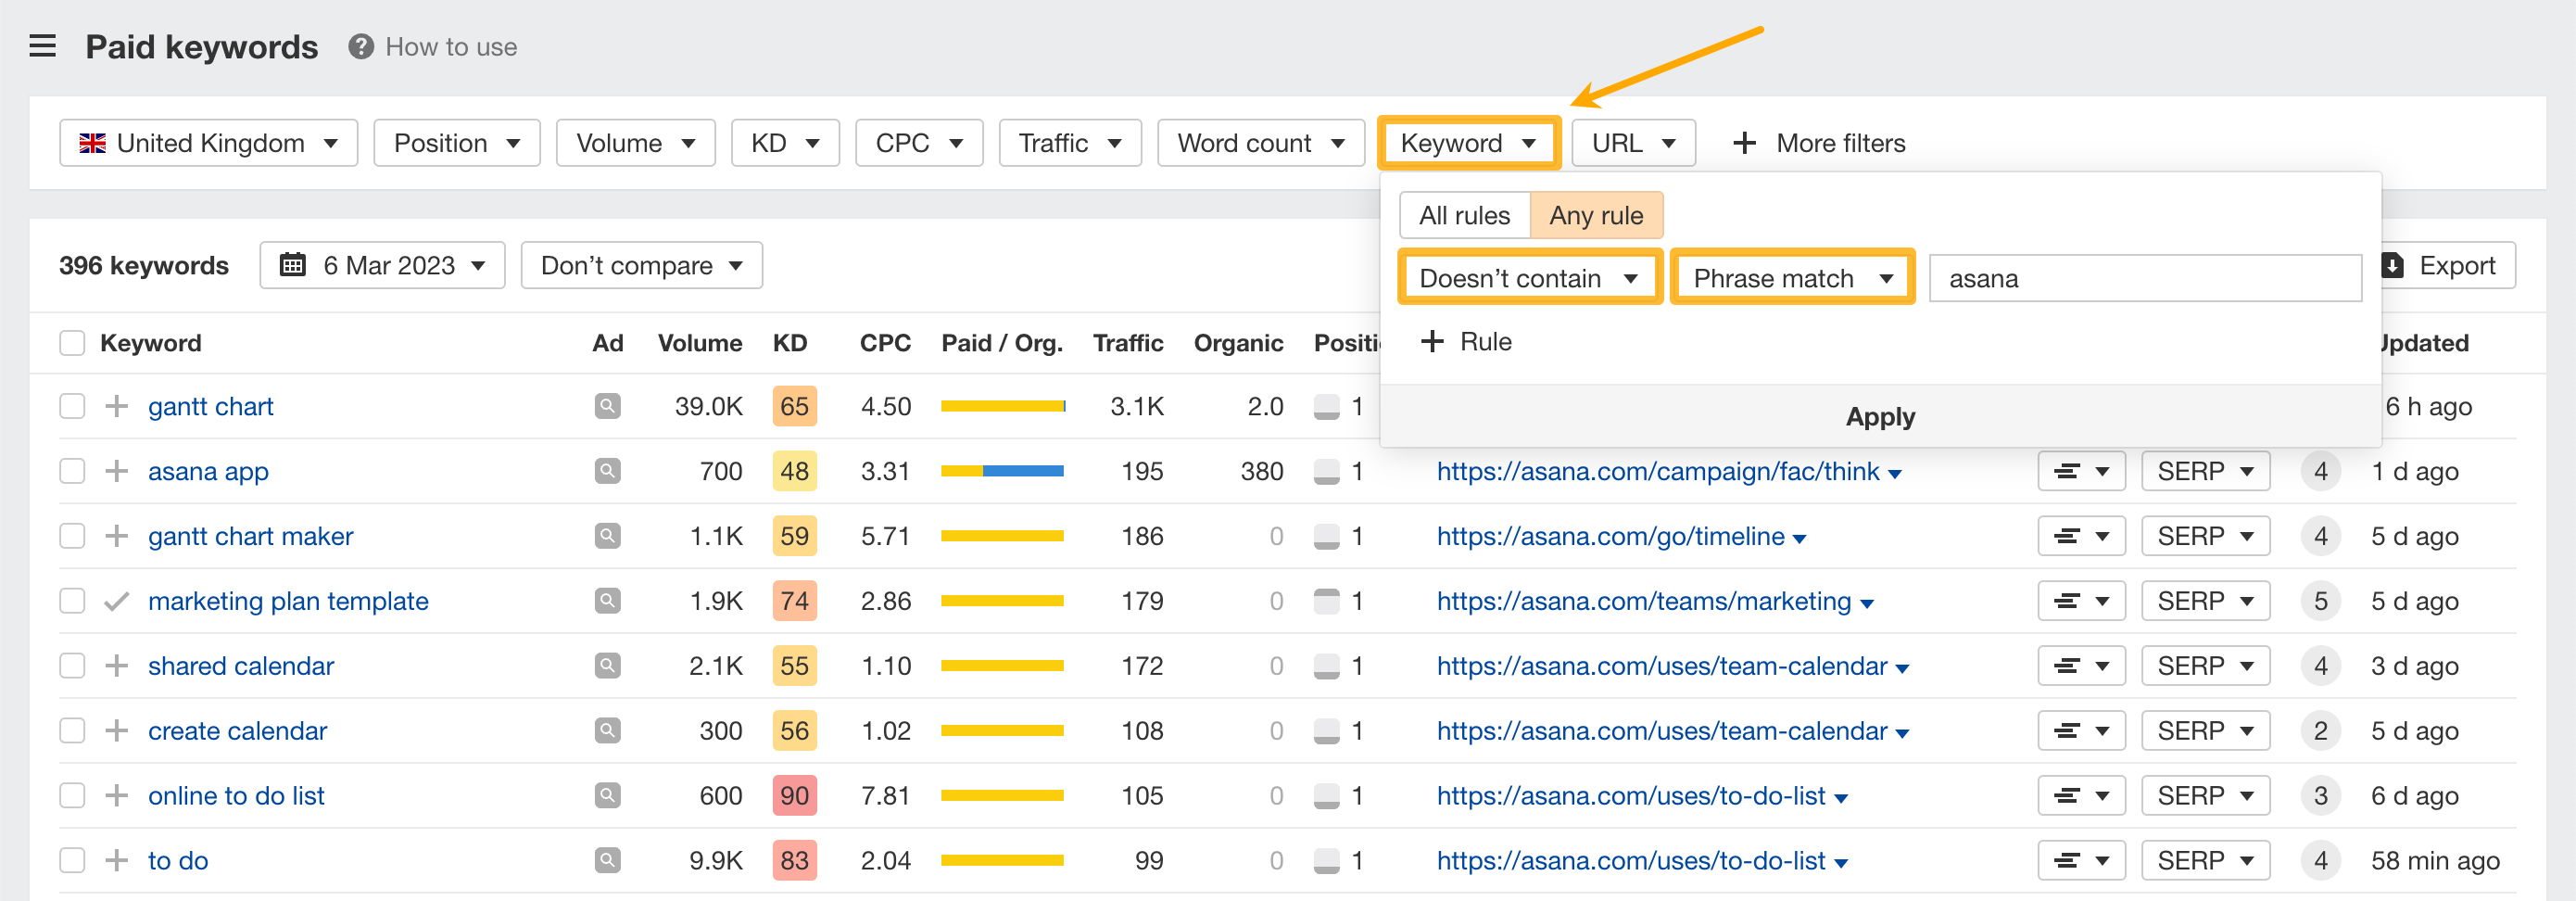
Task: Check the gantt chart row checkbox
Action: point(72,406)
